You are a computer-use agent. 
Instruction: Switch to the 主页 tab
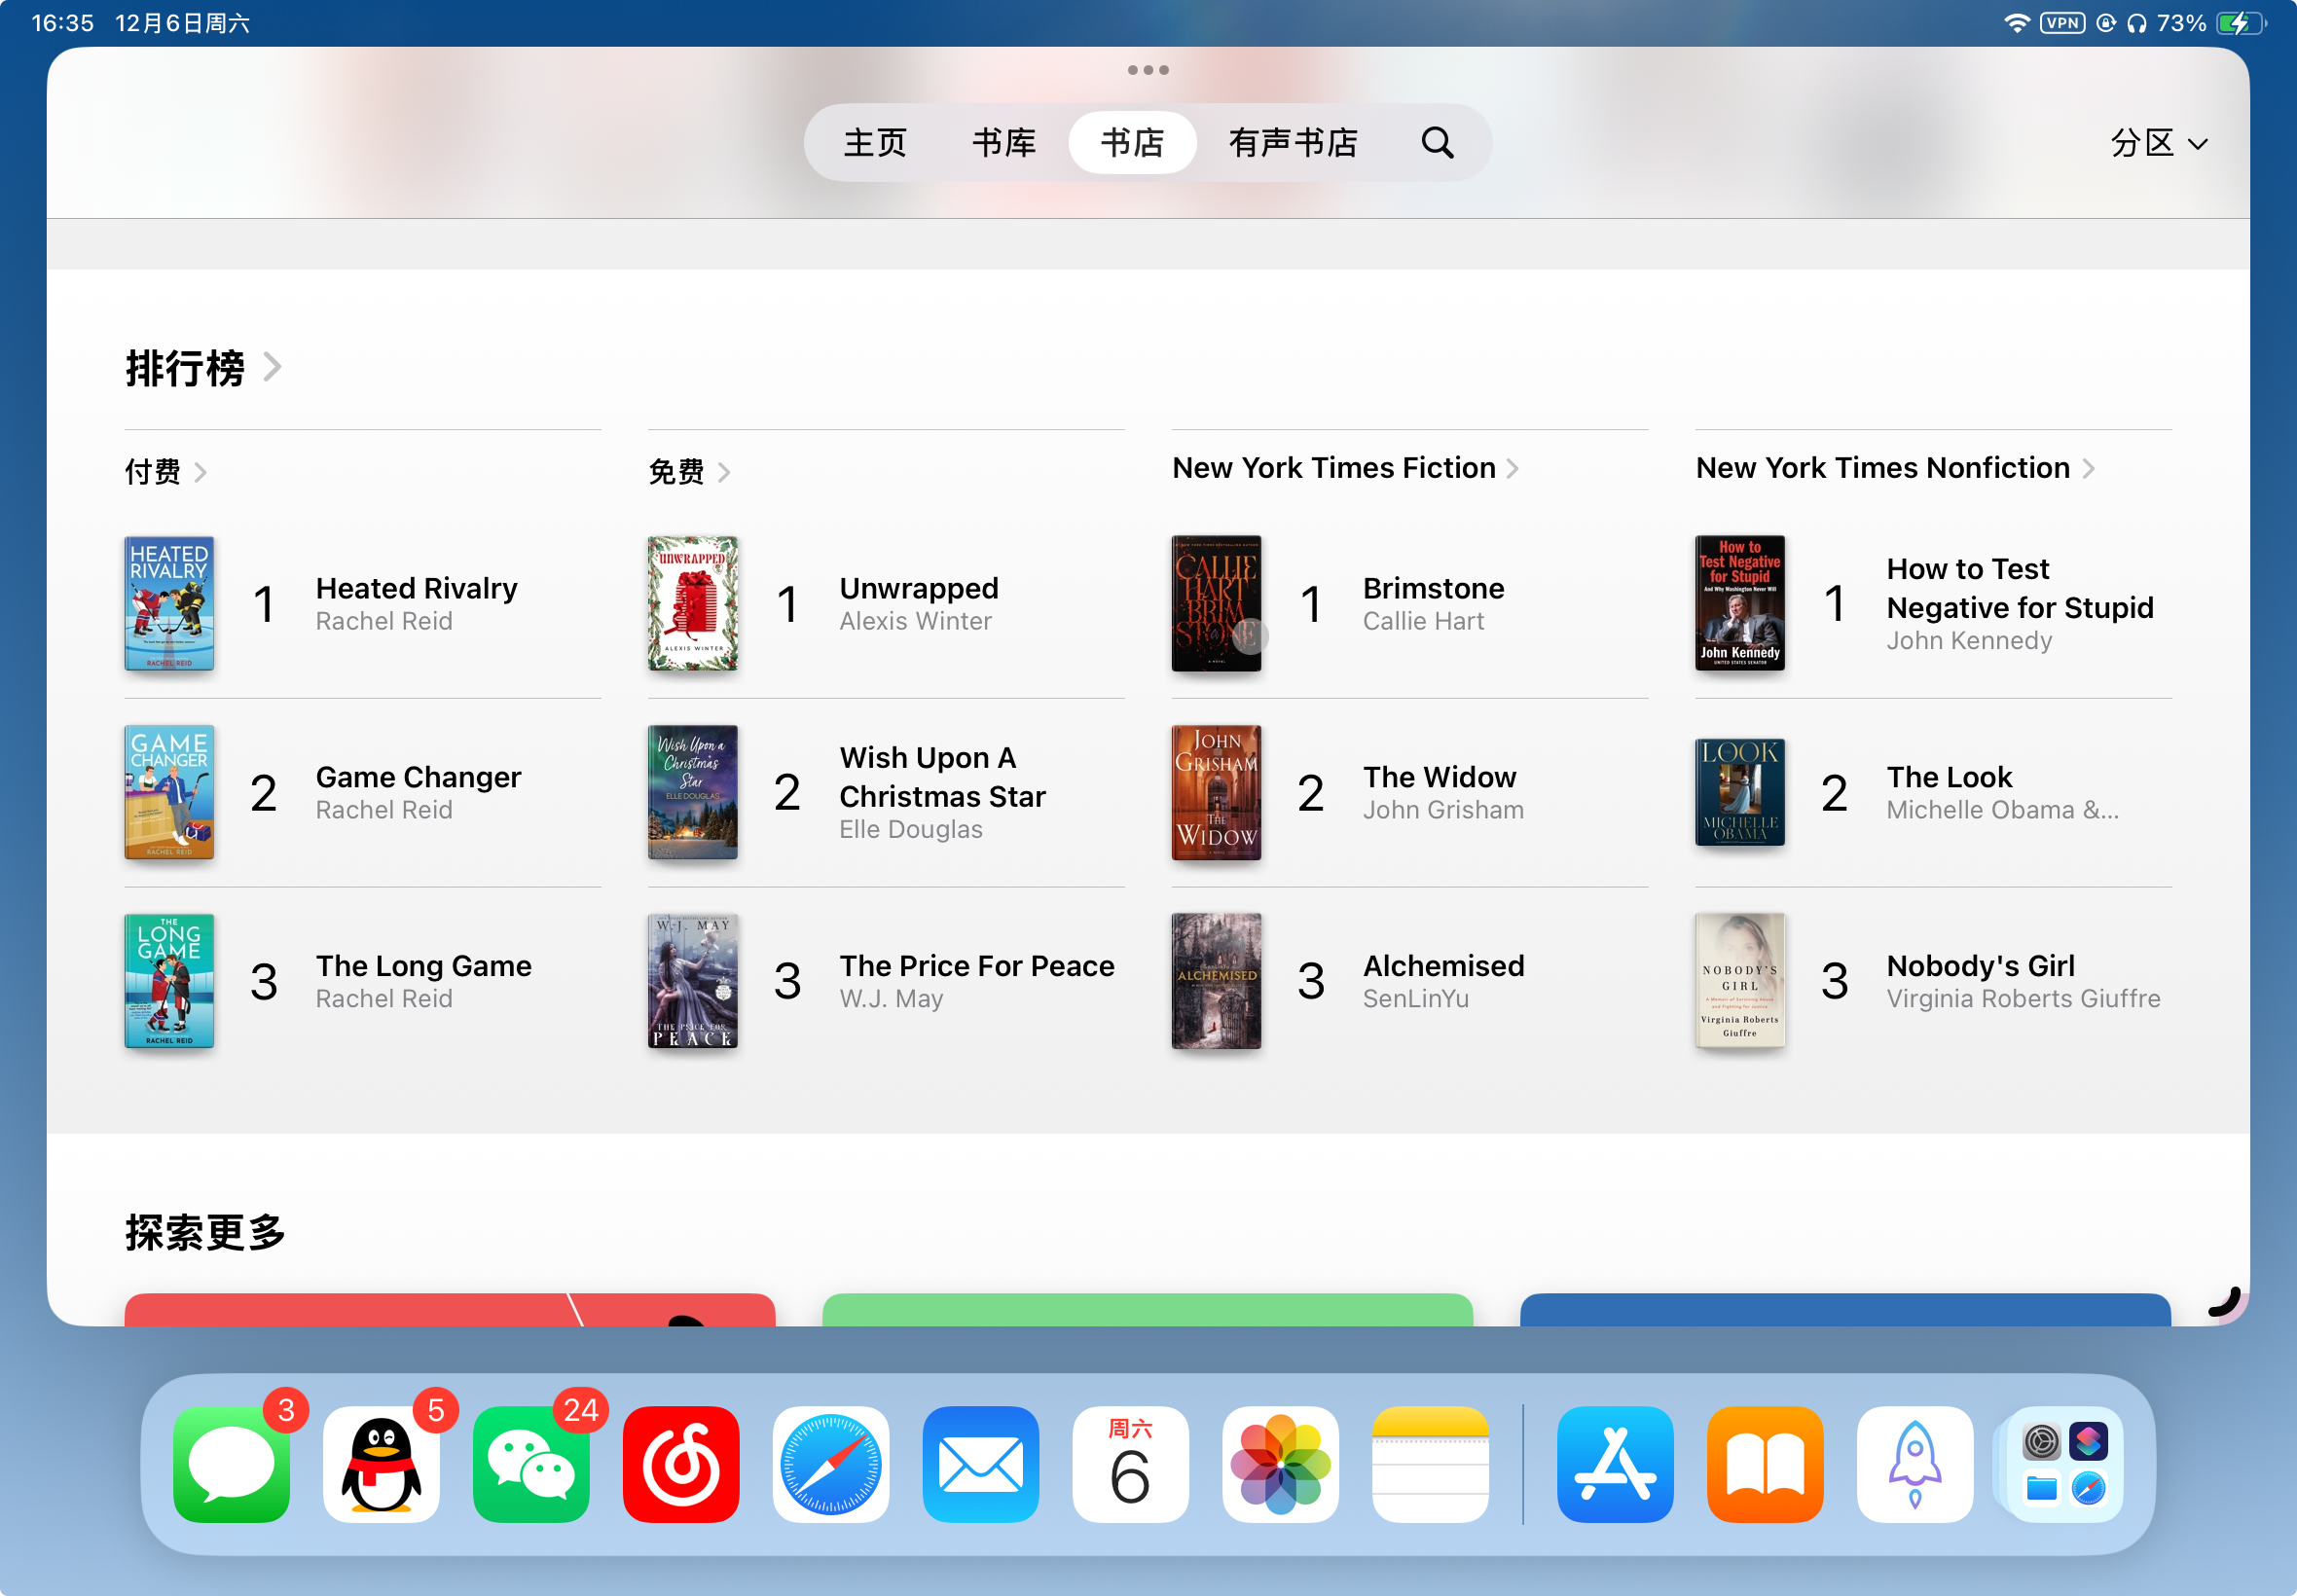tap(875, 143)
